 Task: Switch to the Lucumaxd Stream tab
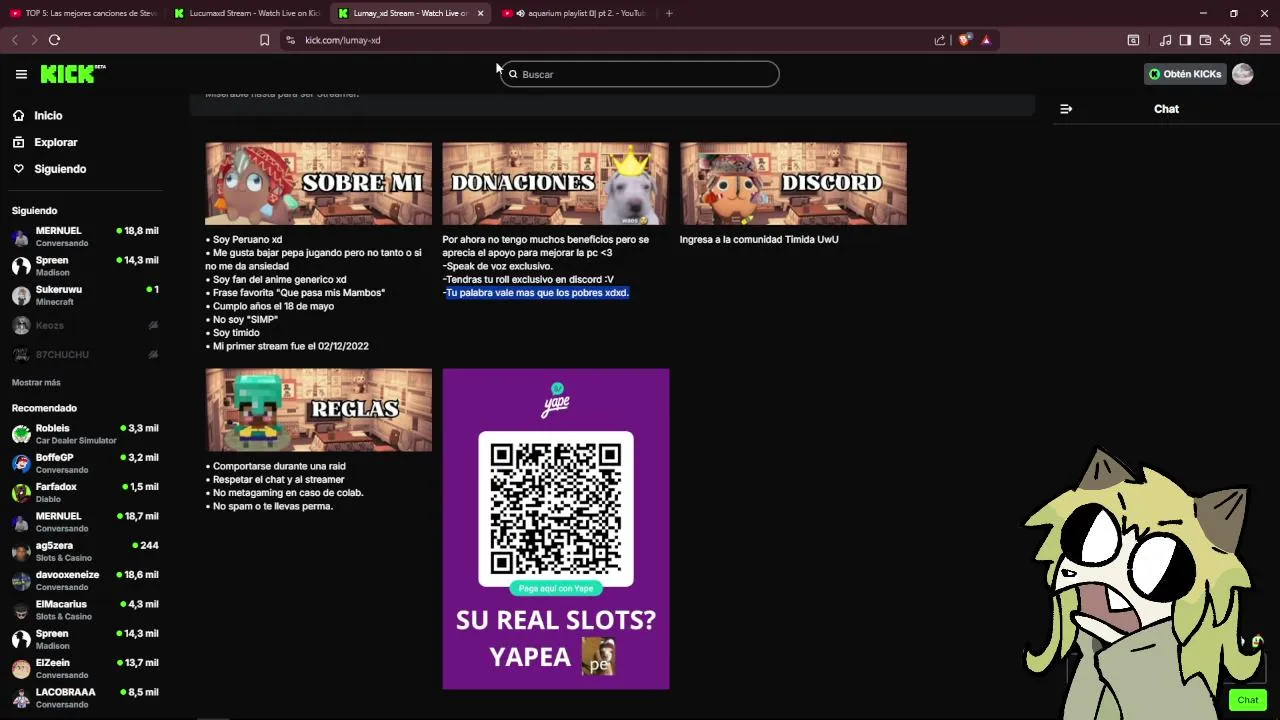[247, 13]
